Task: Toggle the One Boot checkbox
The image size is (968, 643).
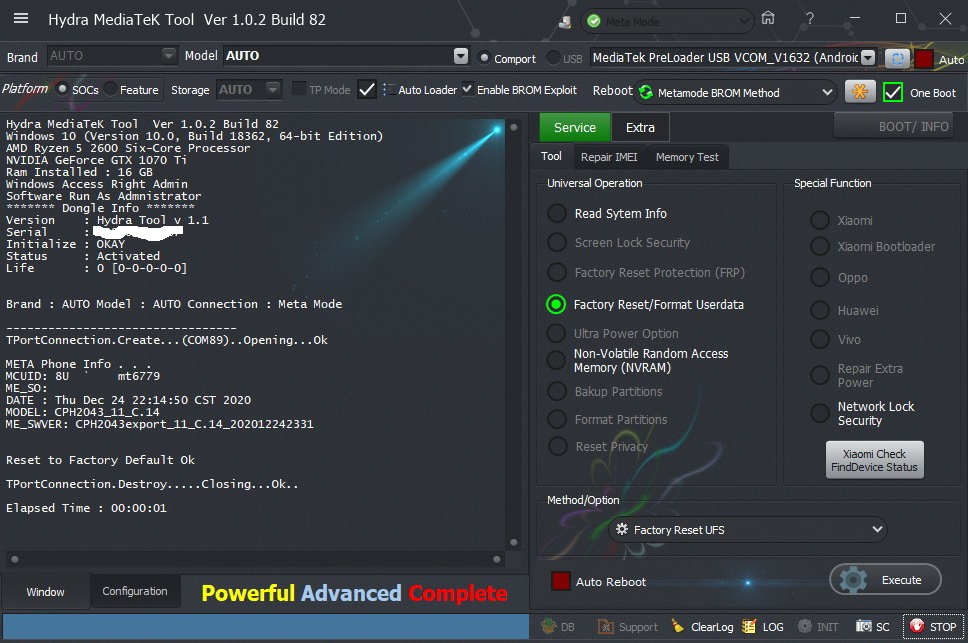Action: [893, 93]
